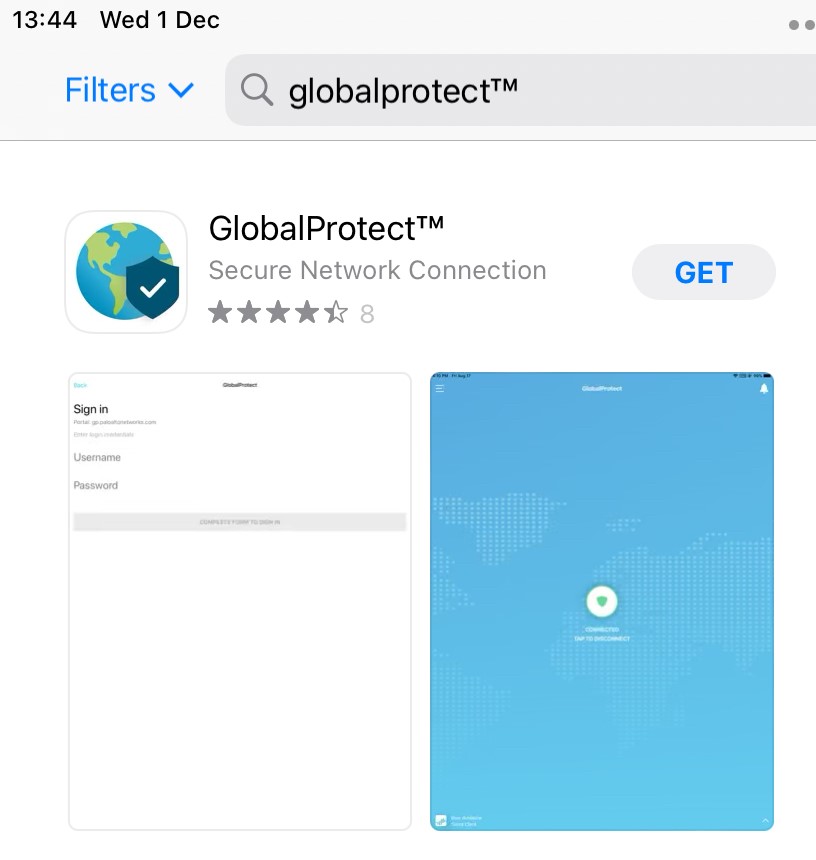Tap the bell notification icon in screenshot

[x=763, y=389]
